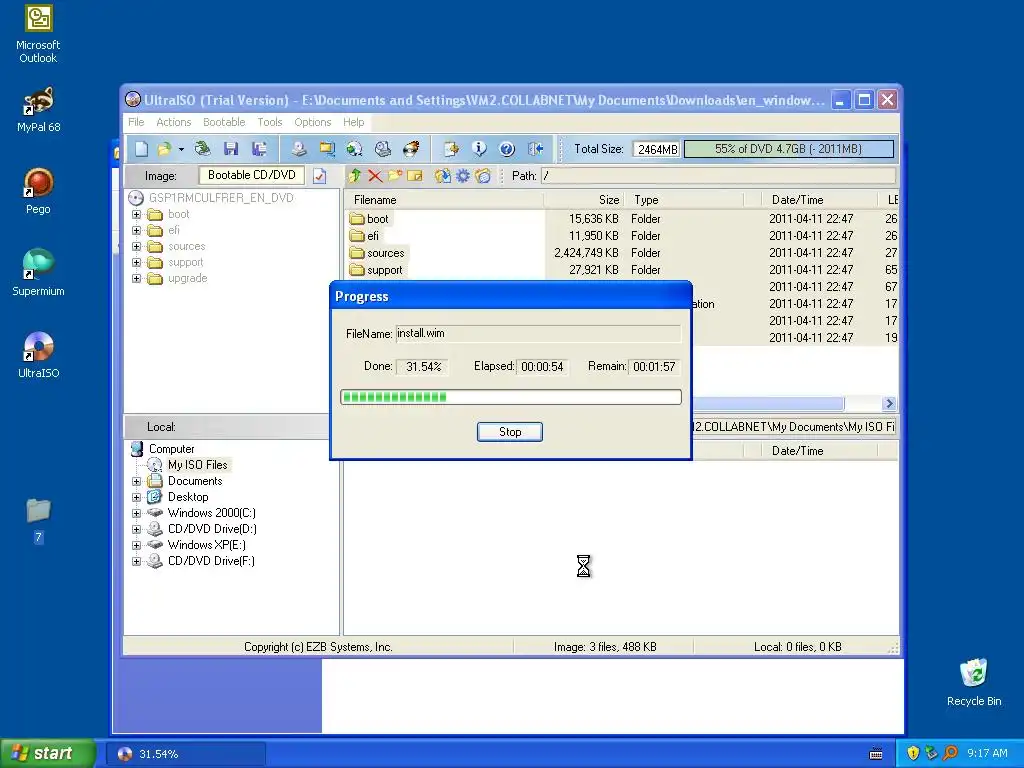The image size is (1024, 768).
Task: Open the Bootable menu
Action: [x=224, y=122]
